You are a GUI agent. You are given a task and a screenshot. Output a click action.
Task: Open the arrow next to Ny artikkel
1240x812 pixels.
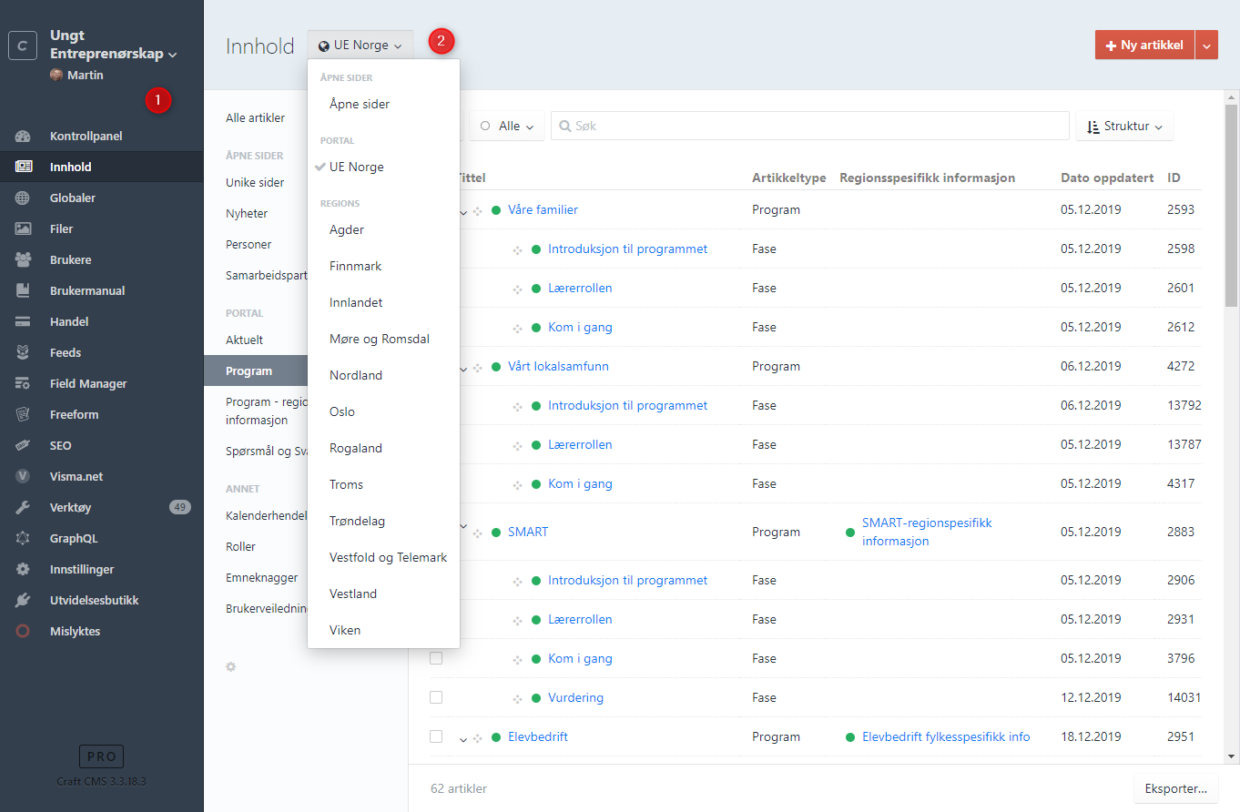tap(1207, 45)
